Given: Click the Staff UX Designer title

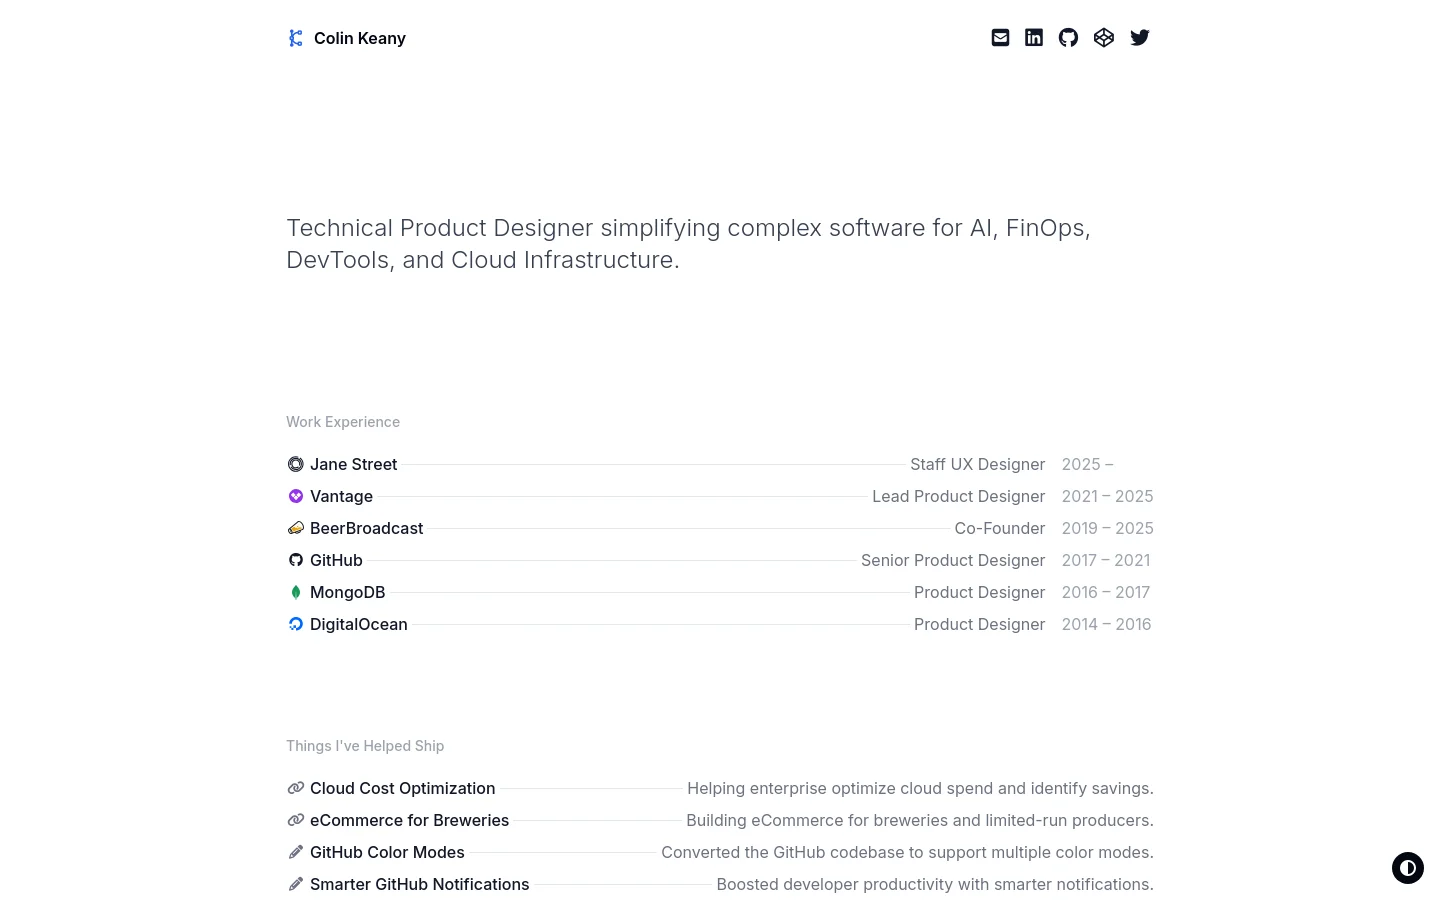Looking at the screenshot, I should pyautogui.click(x=978, y=464).
